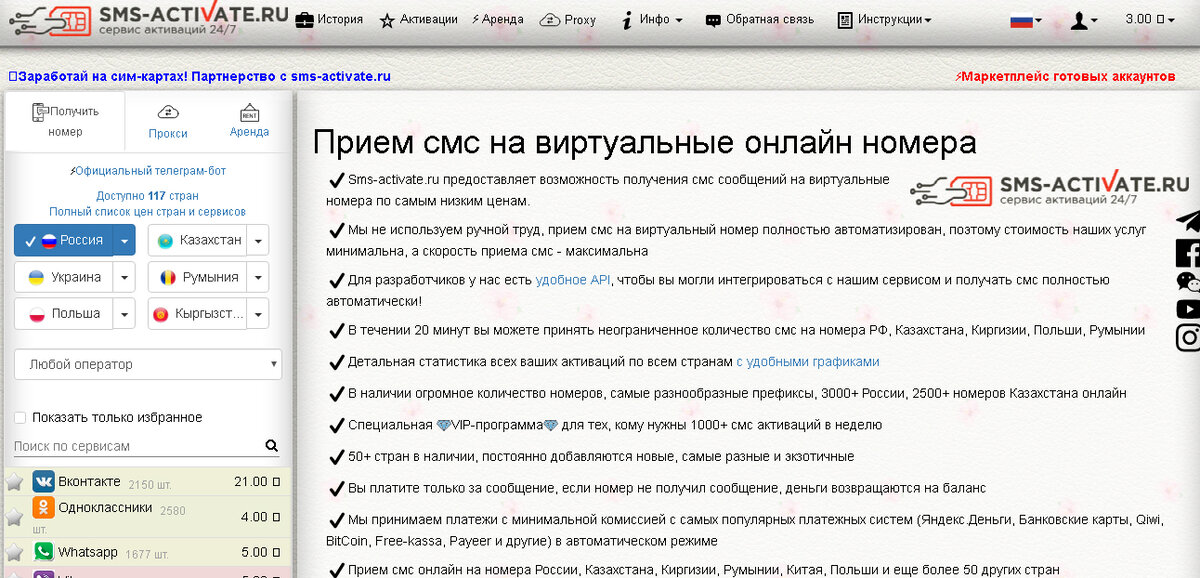This screenshot has height=578, width=1200.
Task: Go to Аренда in the top navigation
Action: click(x=497, y=19)
